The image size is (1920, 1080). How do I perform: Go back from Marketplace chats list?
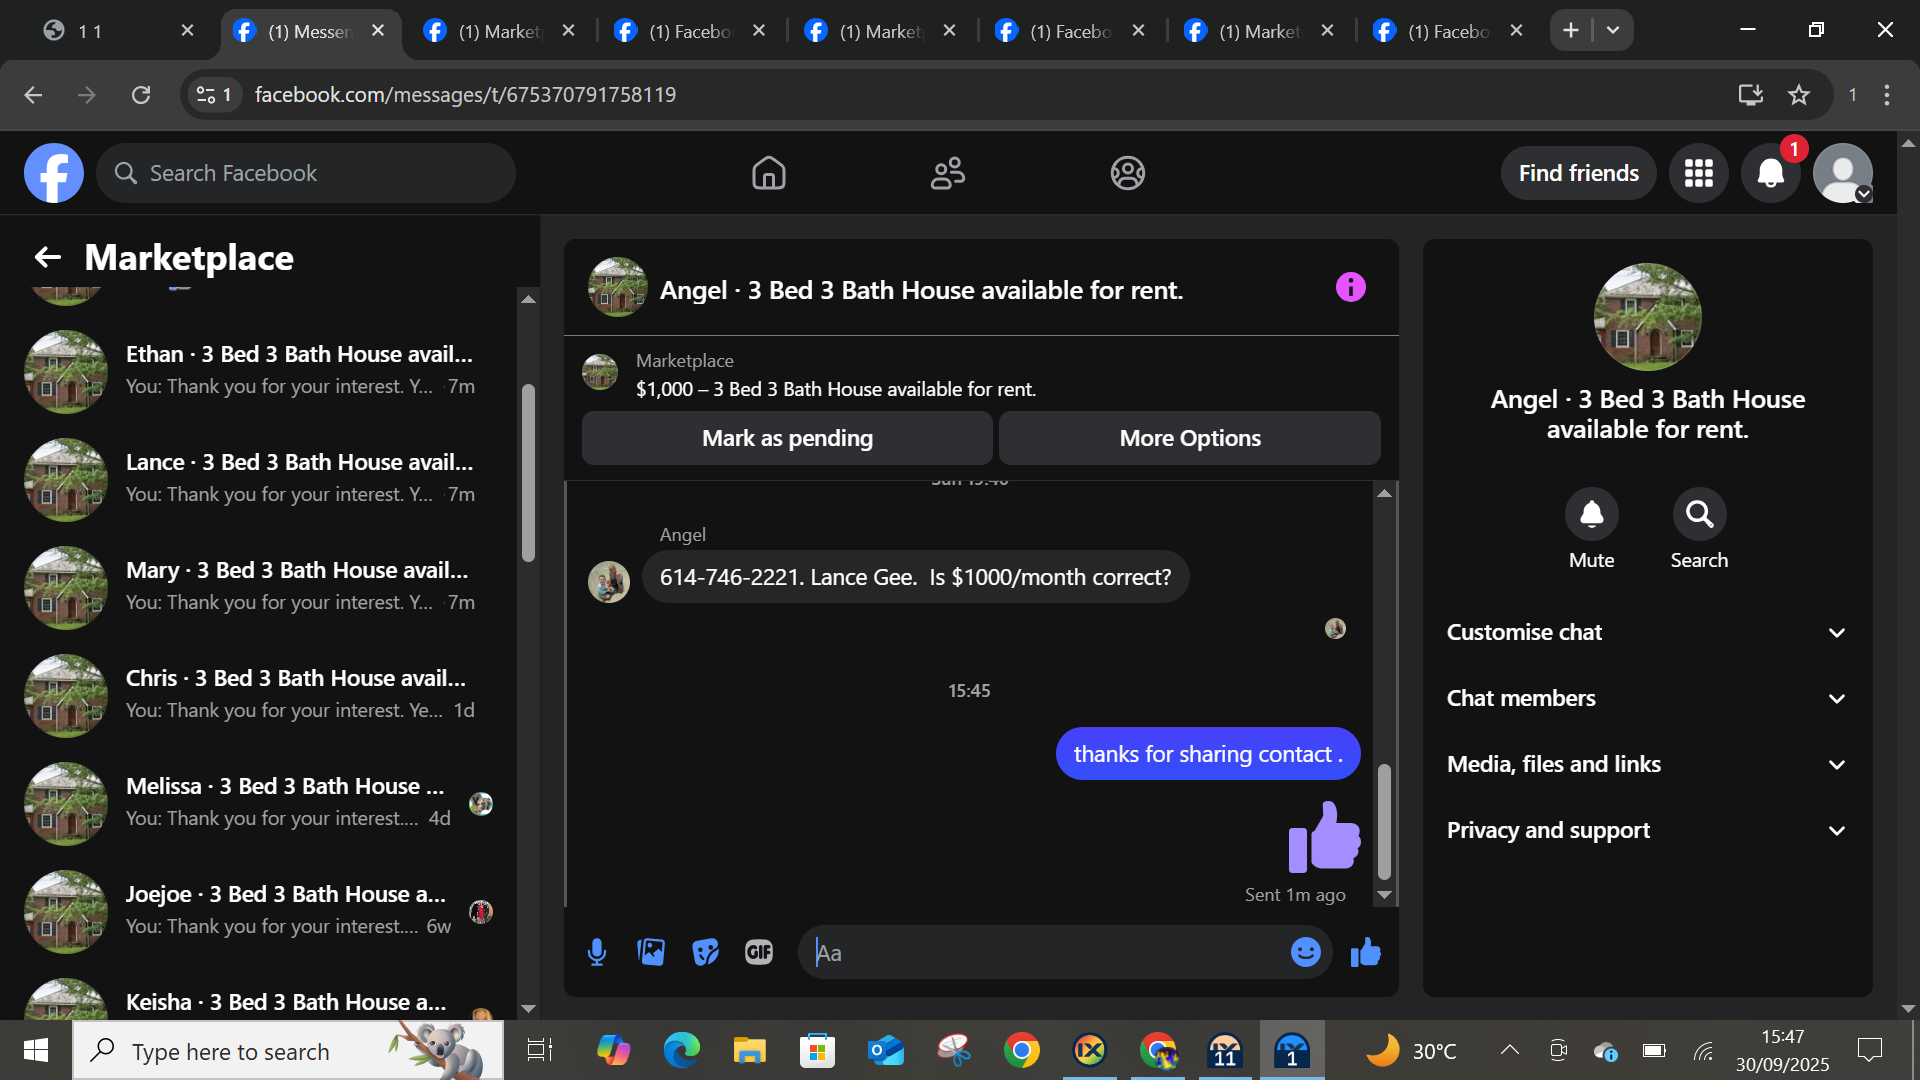pyautogui.click(x=48, y=258)
